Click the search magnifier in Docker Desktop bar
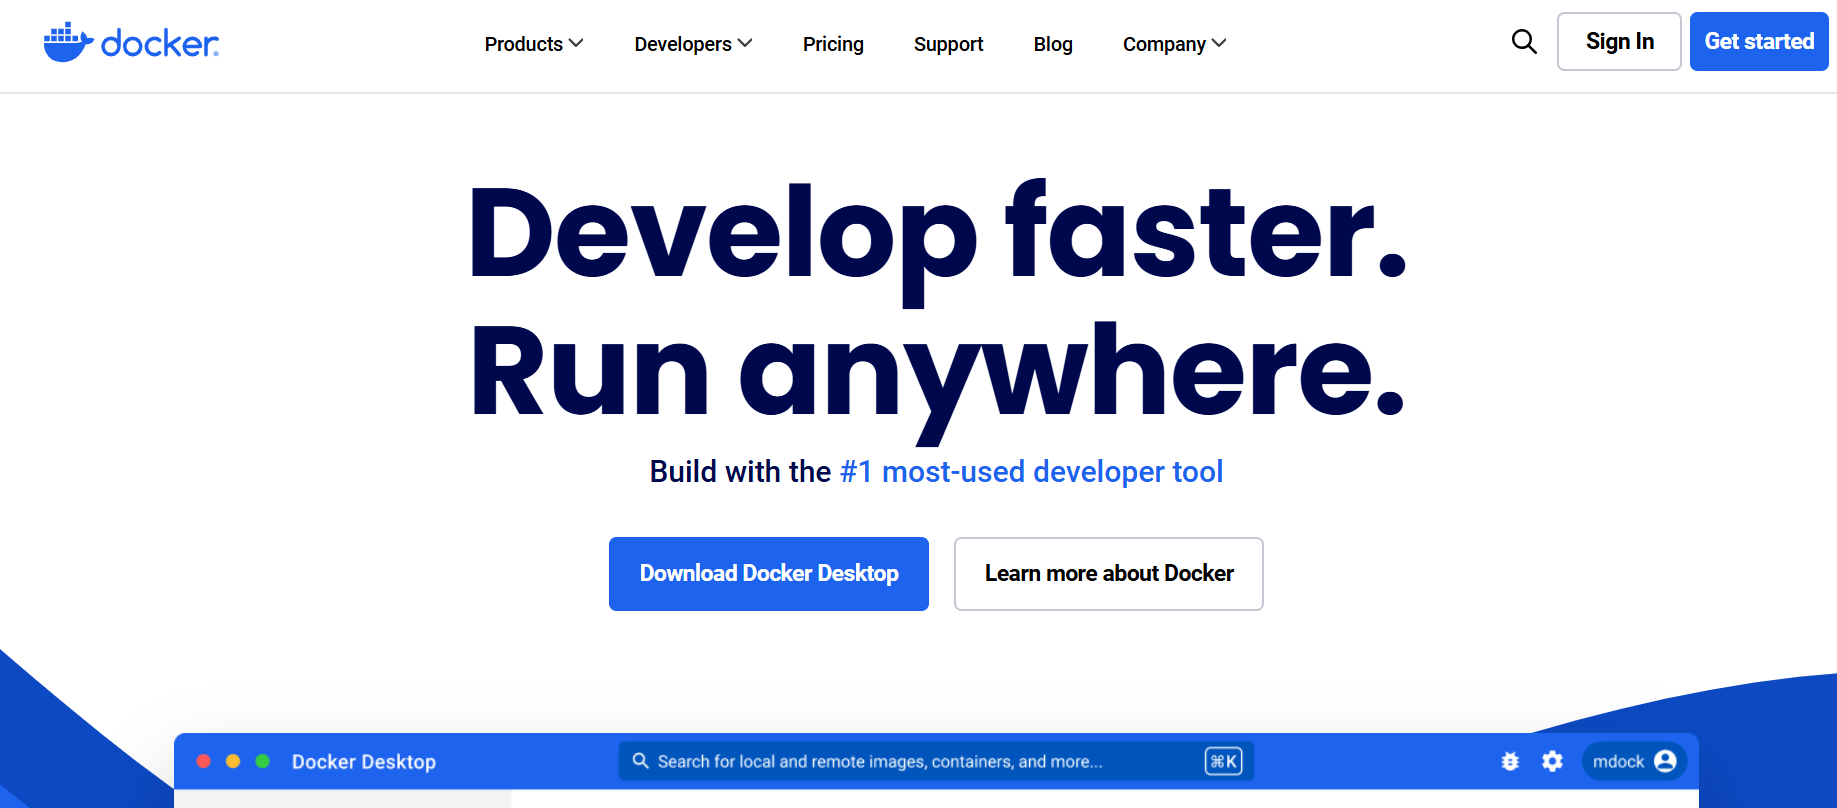Viewport: 1837px width, 808px height. coord(641,761)
